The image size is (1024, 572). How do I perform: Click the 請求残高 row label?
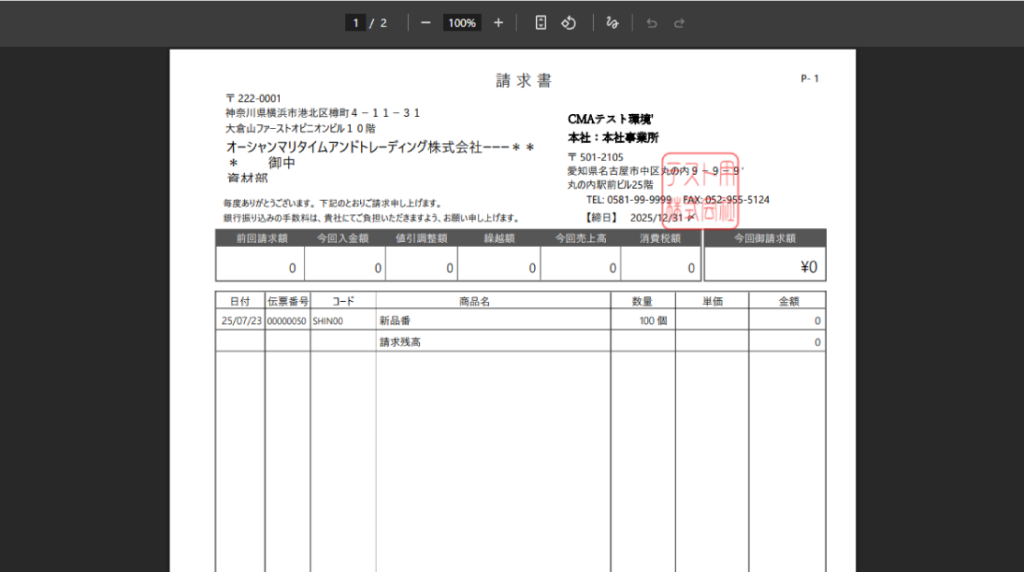coord(400,342)
